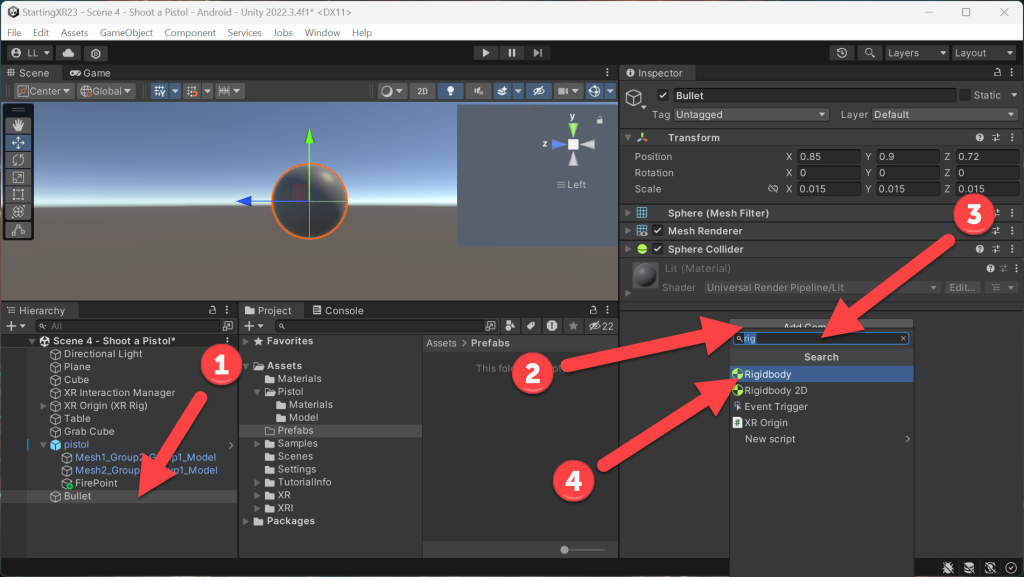Open the global search magnifier
The height and width of the screenshot is (577, 1024).
click(x=869, y=53)
